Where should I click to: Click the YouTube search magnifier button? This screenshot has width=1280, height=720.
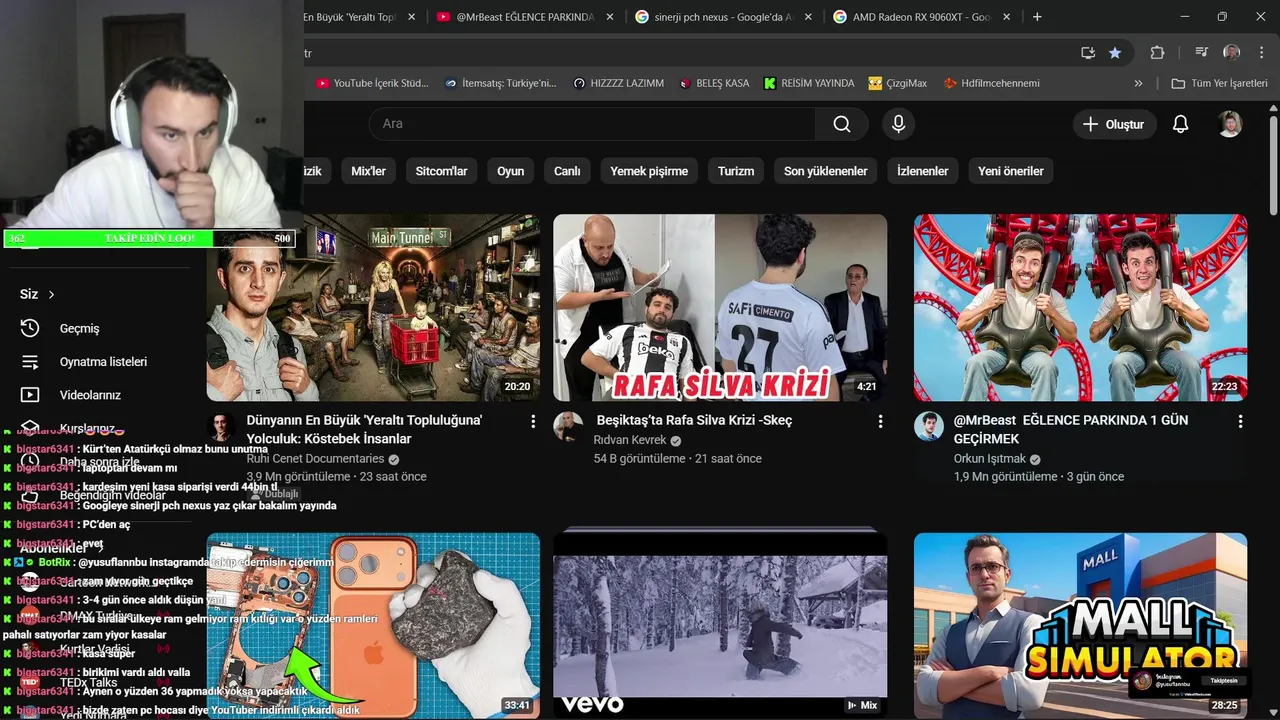tap(842, 124)
